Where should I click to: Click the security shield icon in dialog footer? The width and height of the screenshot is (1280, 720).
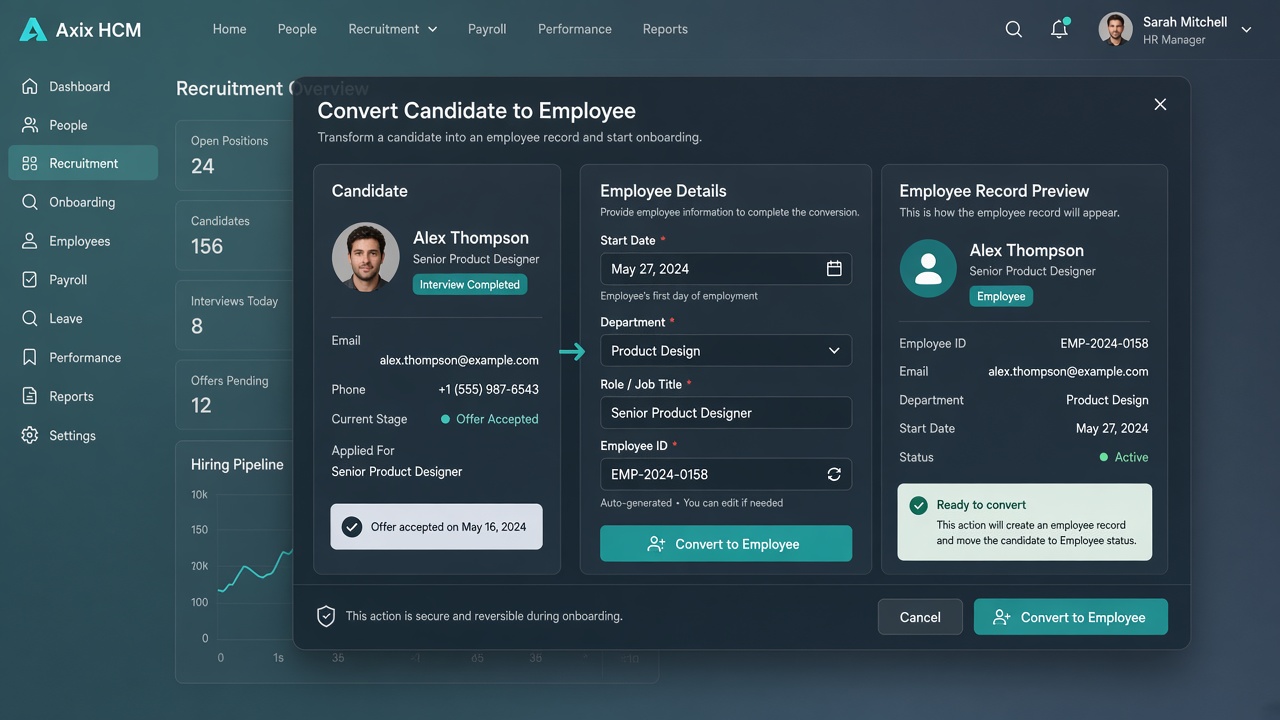pyautogui.click(x=326, y=616)
